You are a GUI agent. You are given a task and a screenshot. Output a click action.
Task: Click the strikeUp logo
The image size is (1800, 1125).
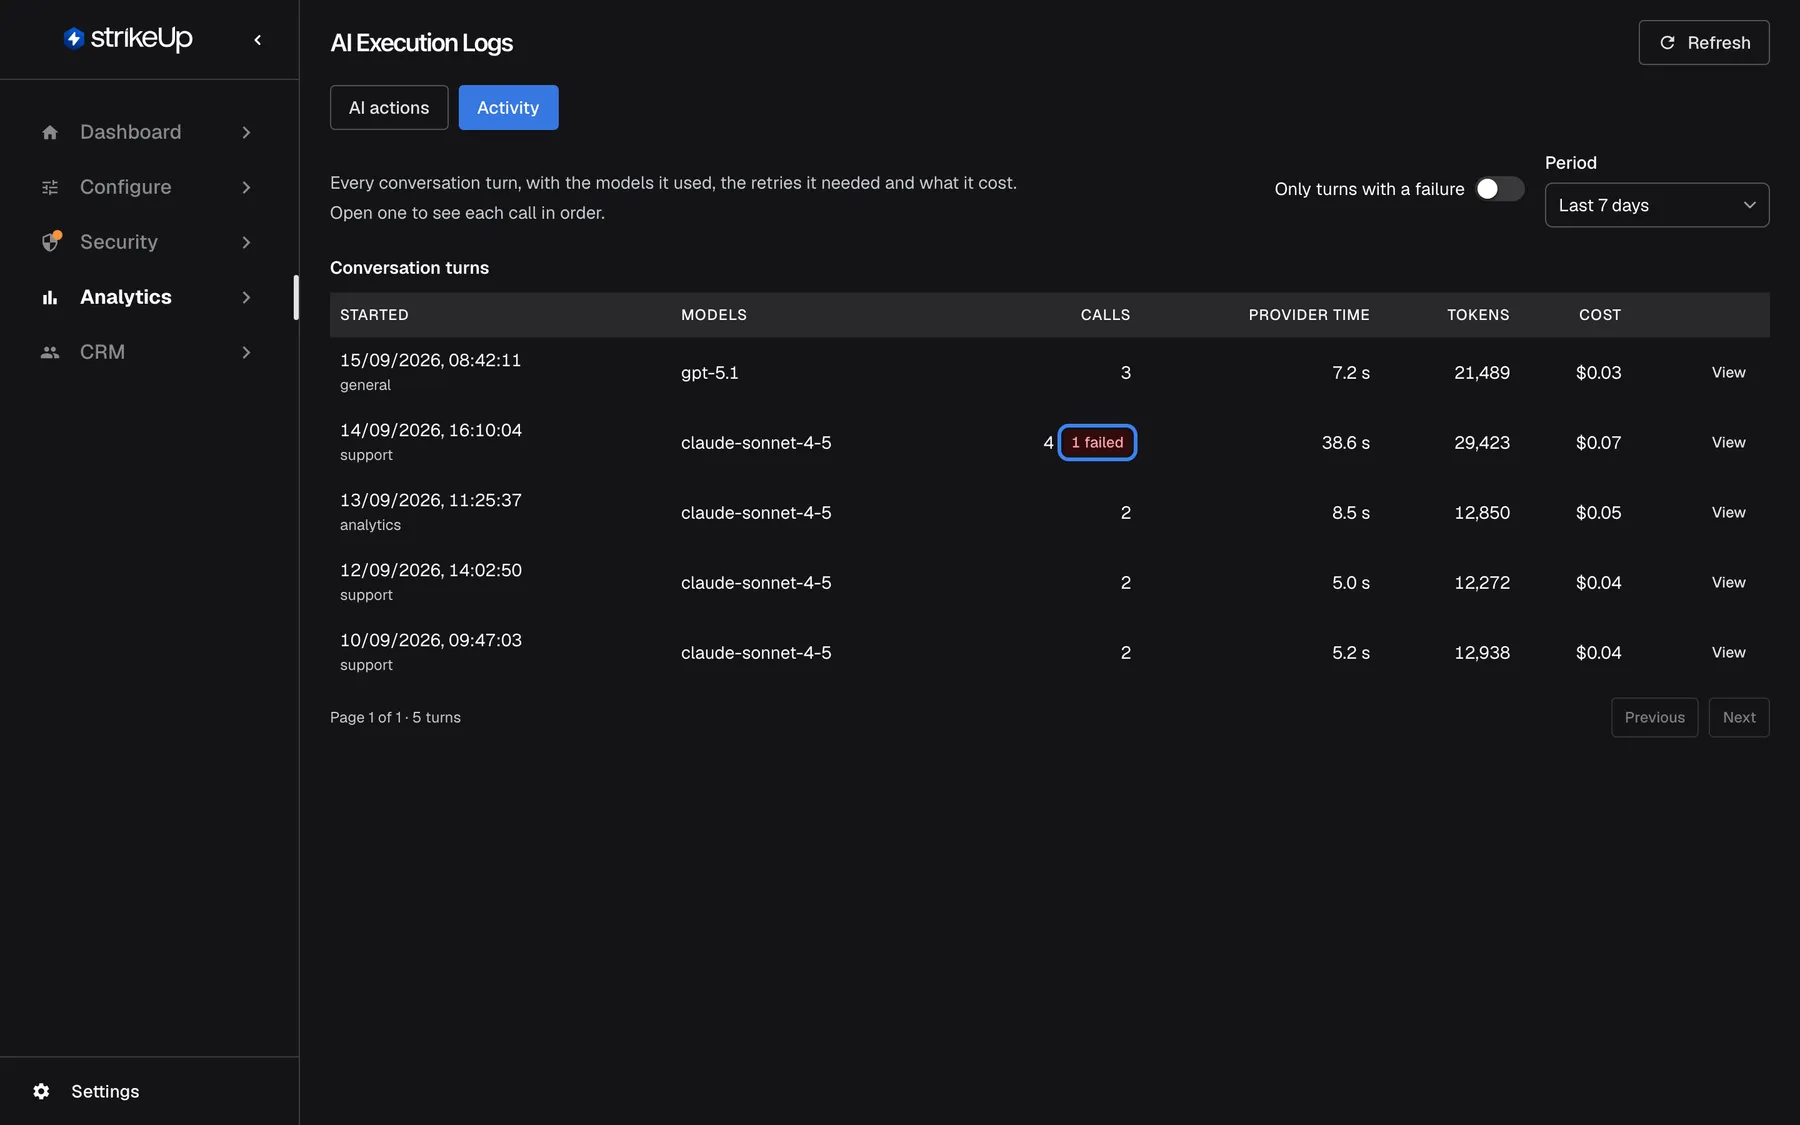coord(128,39)
